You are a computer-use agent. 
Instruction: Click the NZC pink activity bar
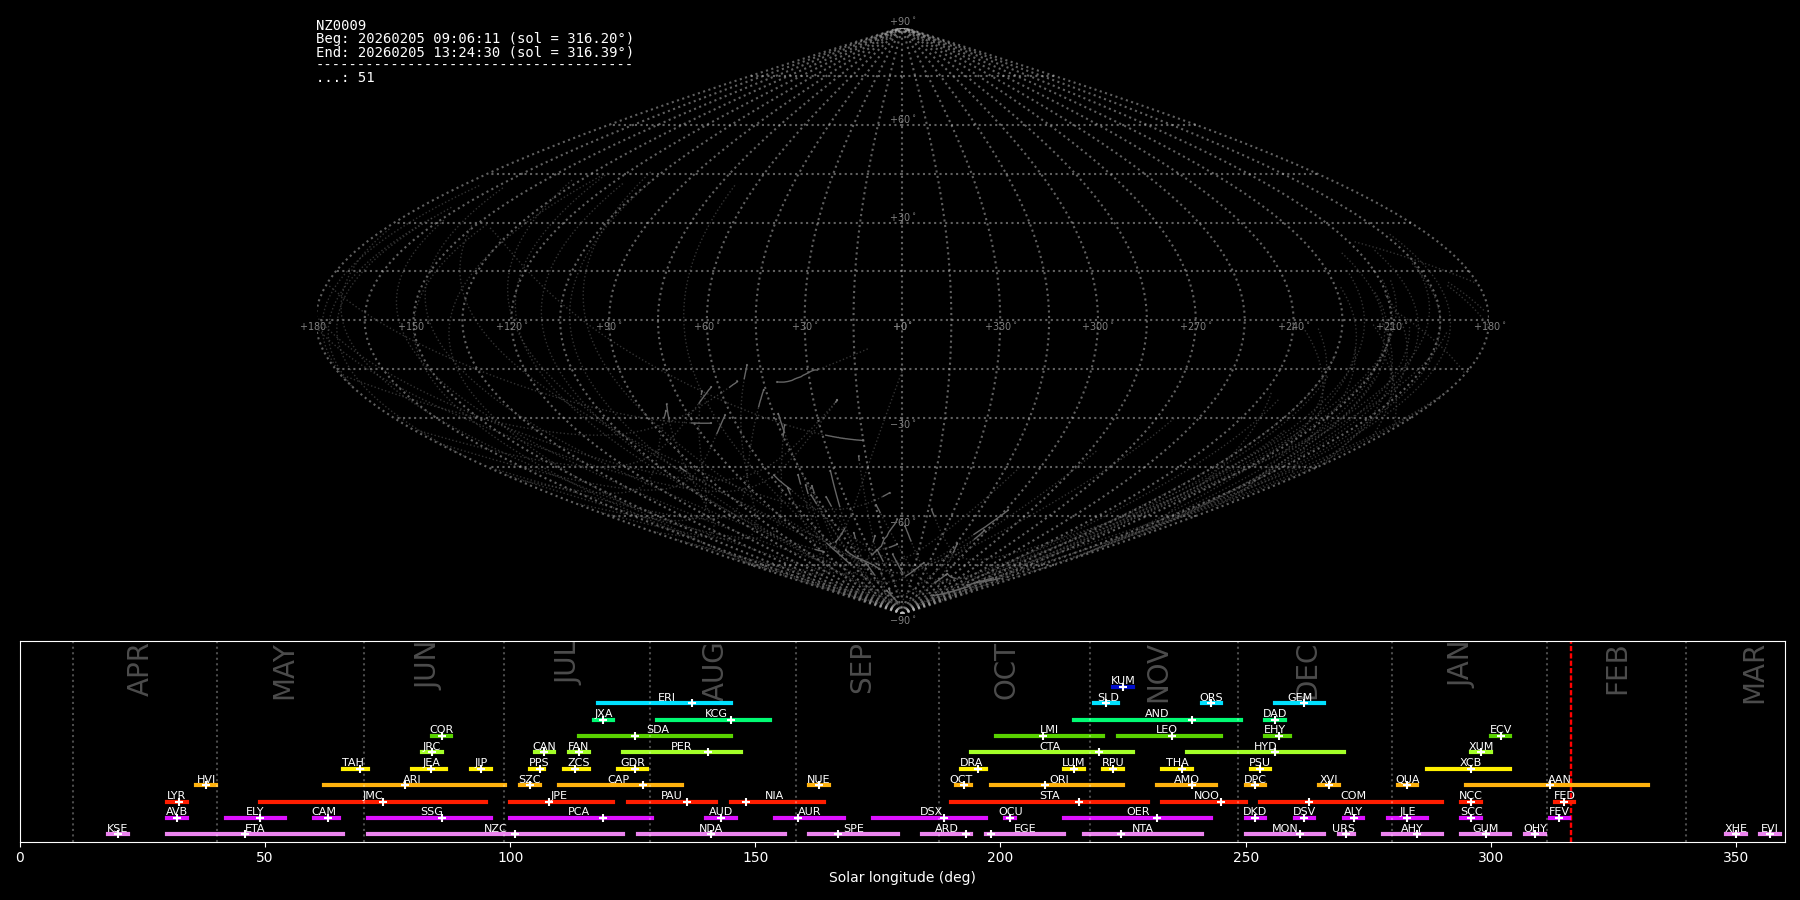click(495, 834)
